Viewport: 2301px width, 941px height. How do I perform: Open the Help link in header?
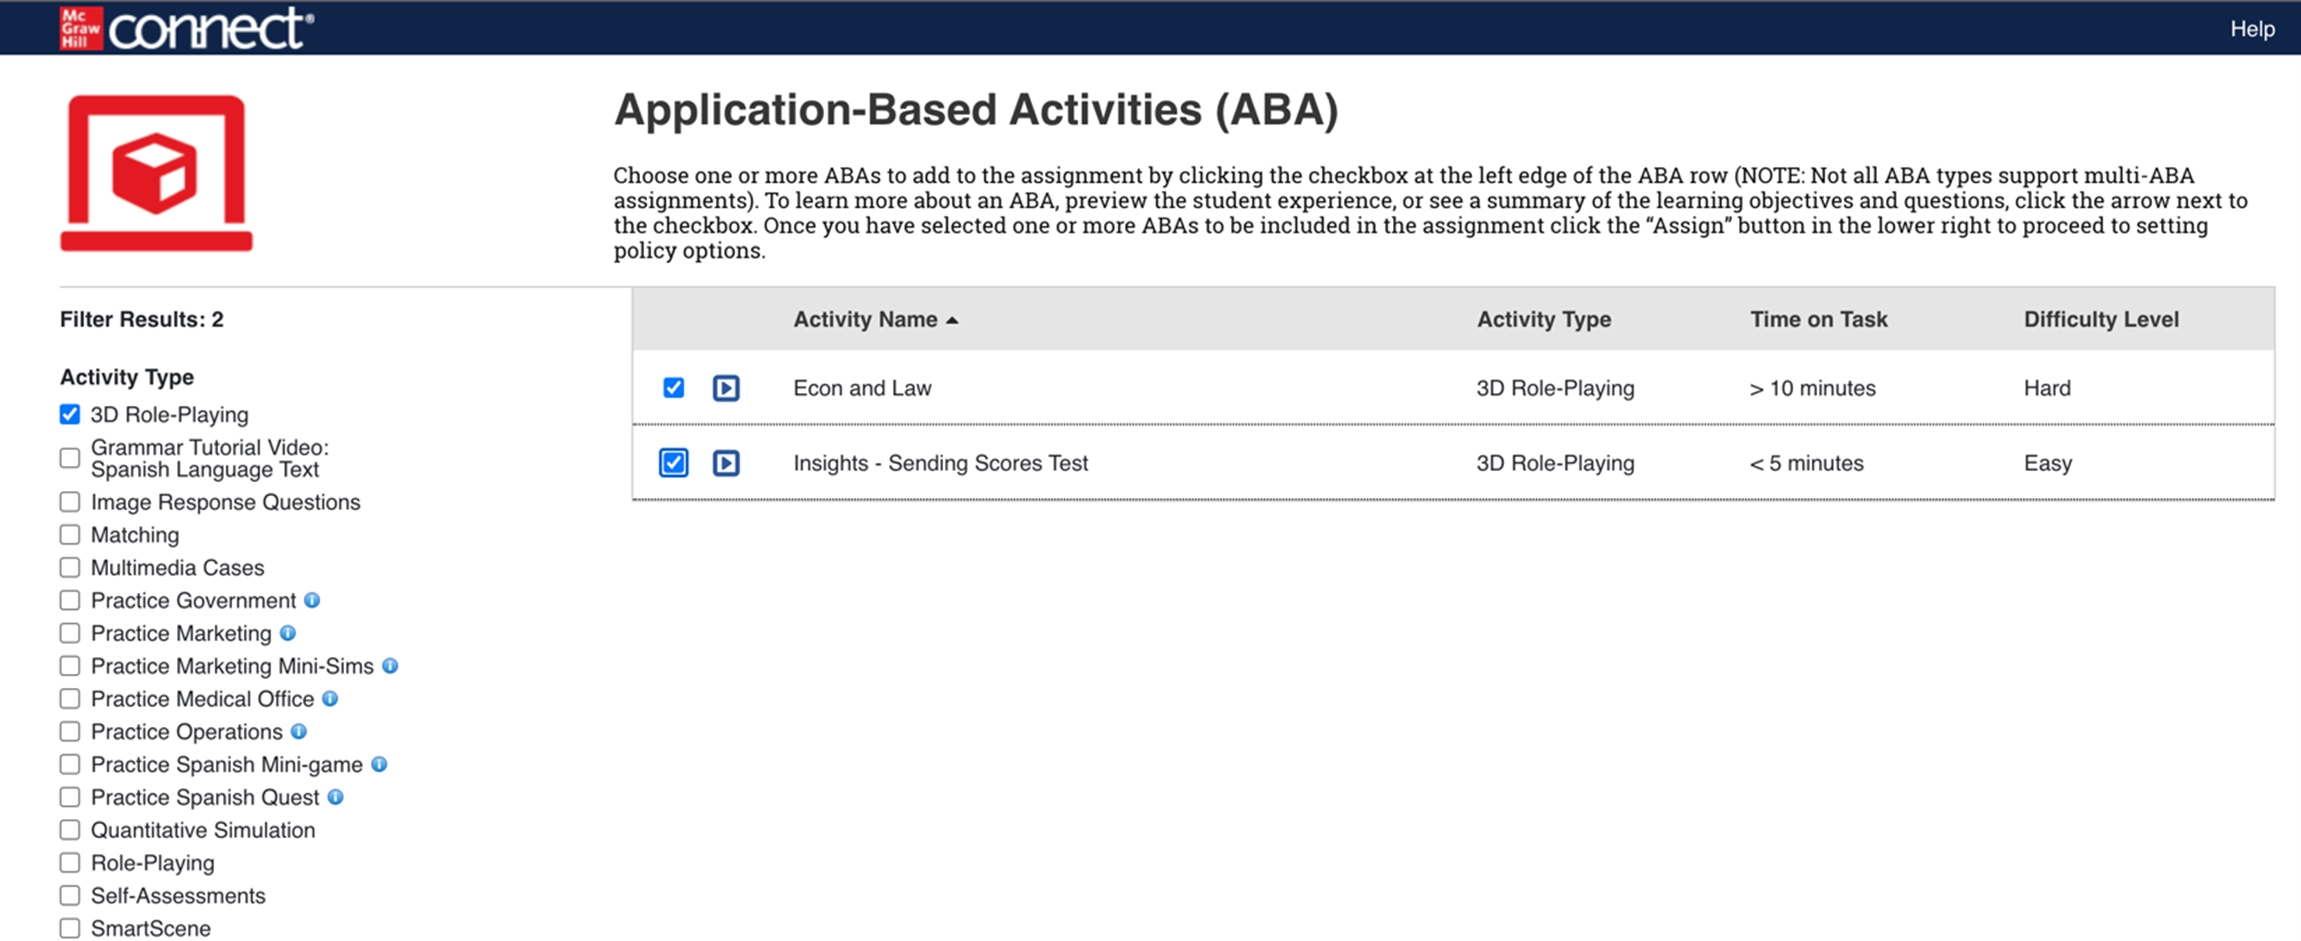2252,29
